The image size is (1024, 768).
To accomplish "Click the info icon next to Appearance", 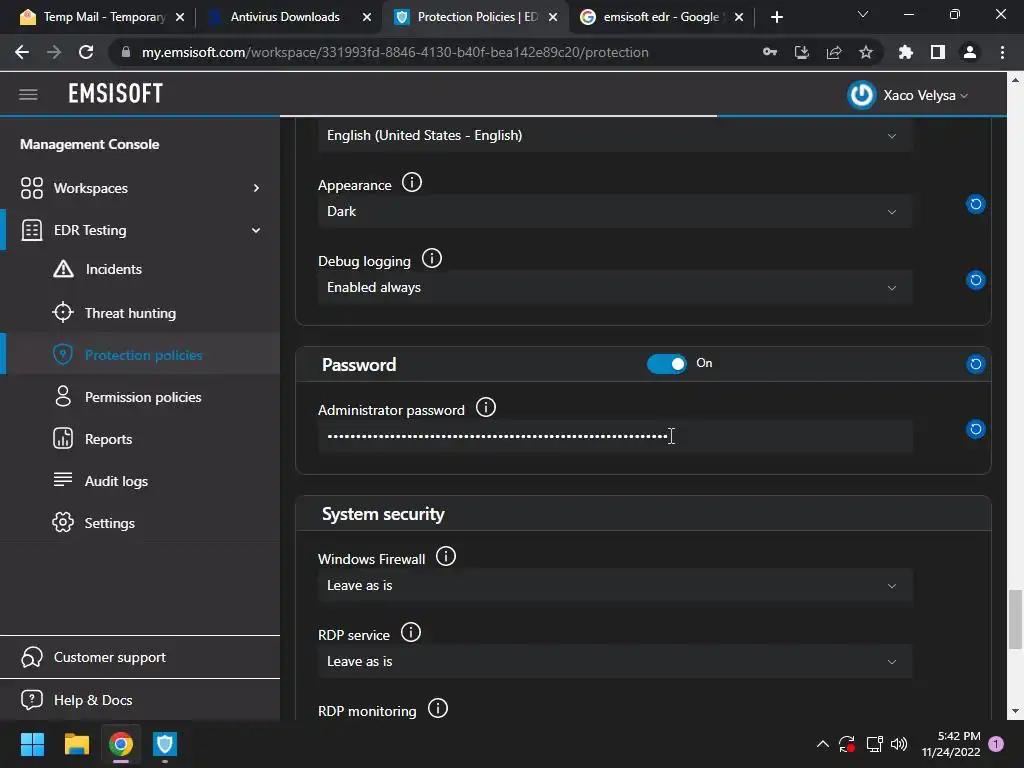I will click(411, 182).
